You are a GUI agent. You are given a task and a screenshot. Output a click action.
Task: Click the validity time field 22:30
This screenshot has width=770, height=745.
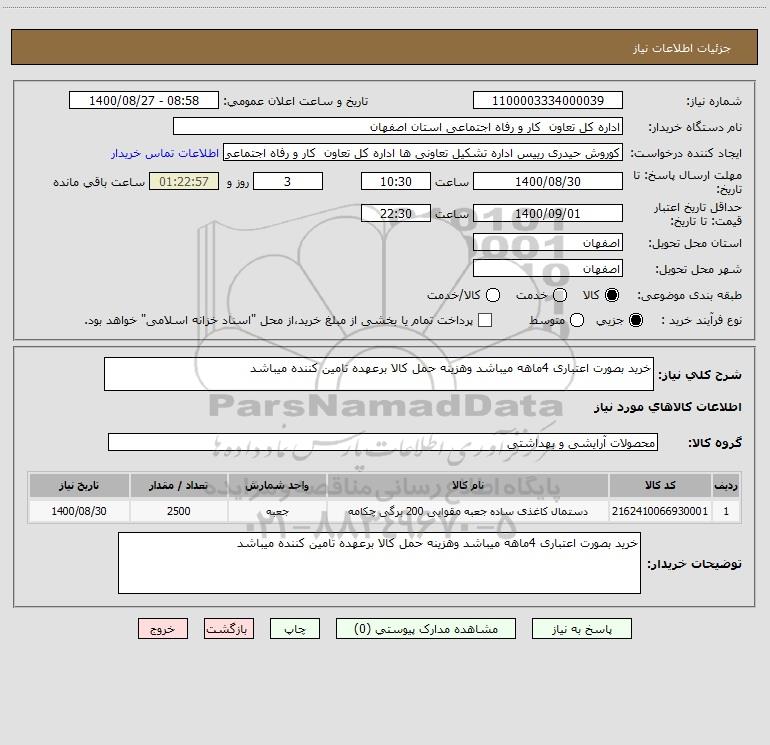pos(396,213)
